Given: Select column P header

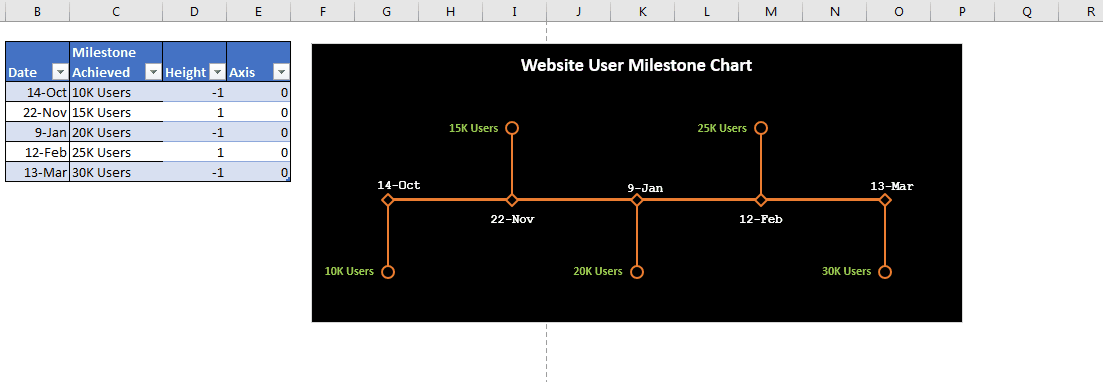Looking at the screenshot, I should (x=962, y=11).
